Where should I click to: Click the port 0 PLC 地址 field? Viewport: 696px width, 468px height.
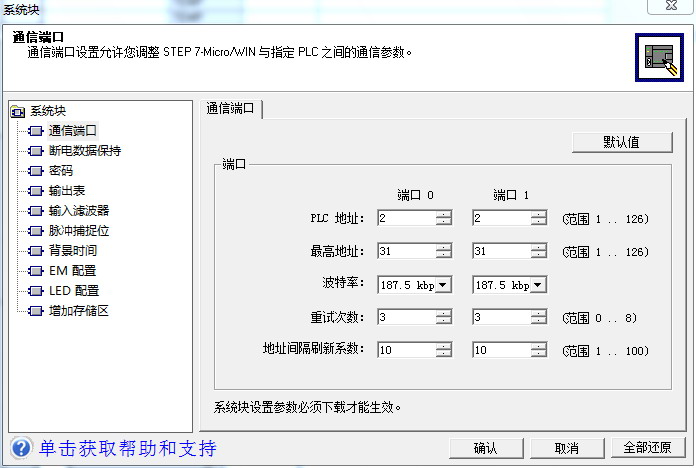coord(406,218)
